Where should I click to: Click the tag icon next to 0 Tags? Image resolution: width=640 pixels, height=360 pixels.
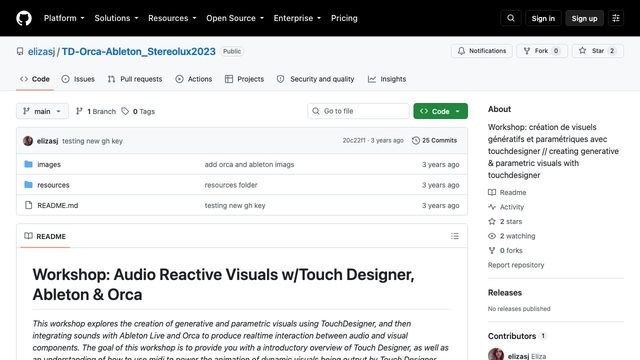point(125,111)
